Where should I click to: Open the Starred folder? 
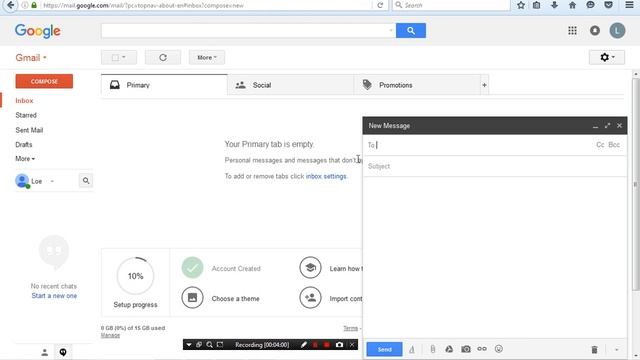tap(26, 115)
